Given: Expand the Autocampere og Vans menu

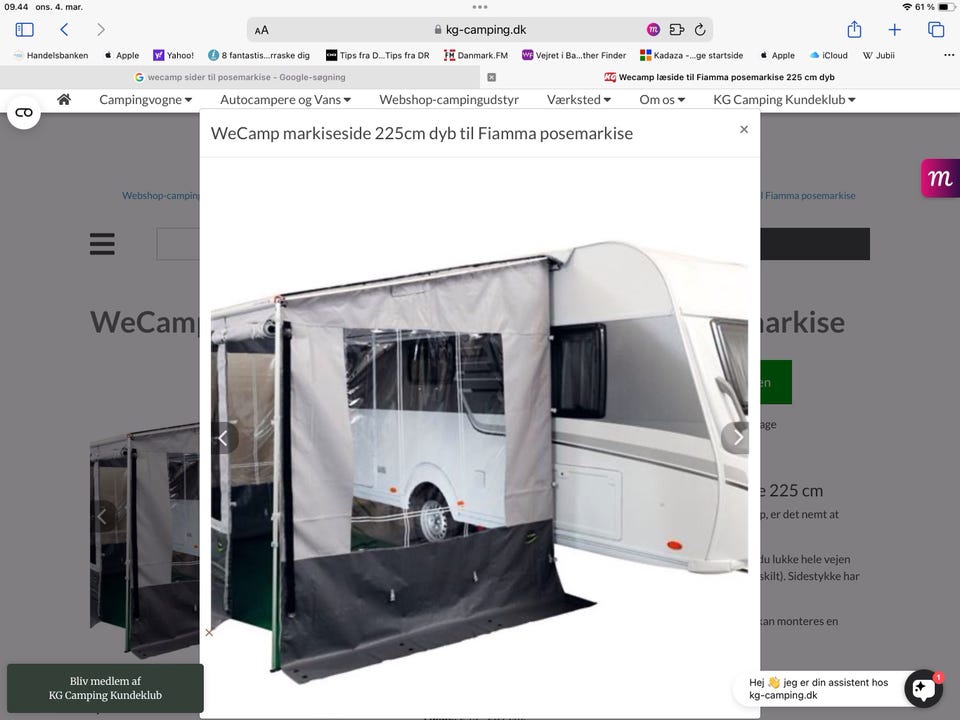Looking at the screenshot, I should click(x=285, y=99).
